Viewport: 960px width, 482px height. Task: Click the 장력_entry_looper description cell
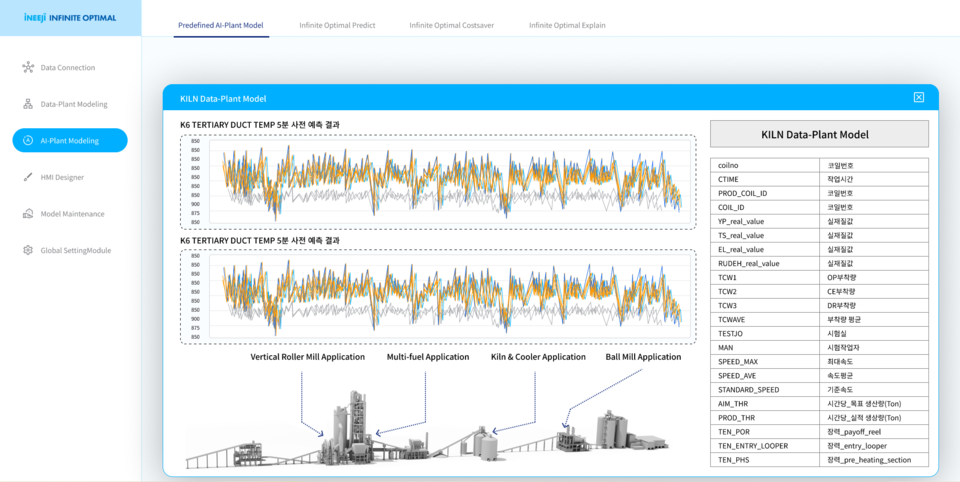pyautogui.click(x=874, y=446)
